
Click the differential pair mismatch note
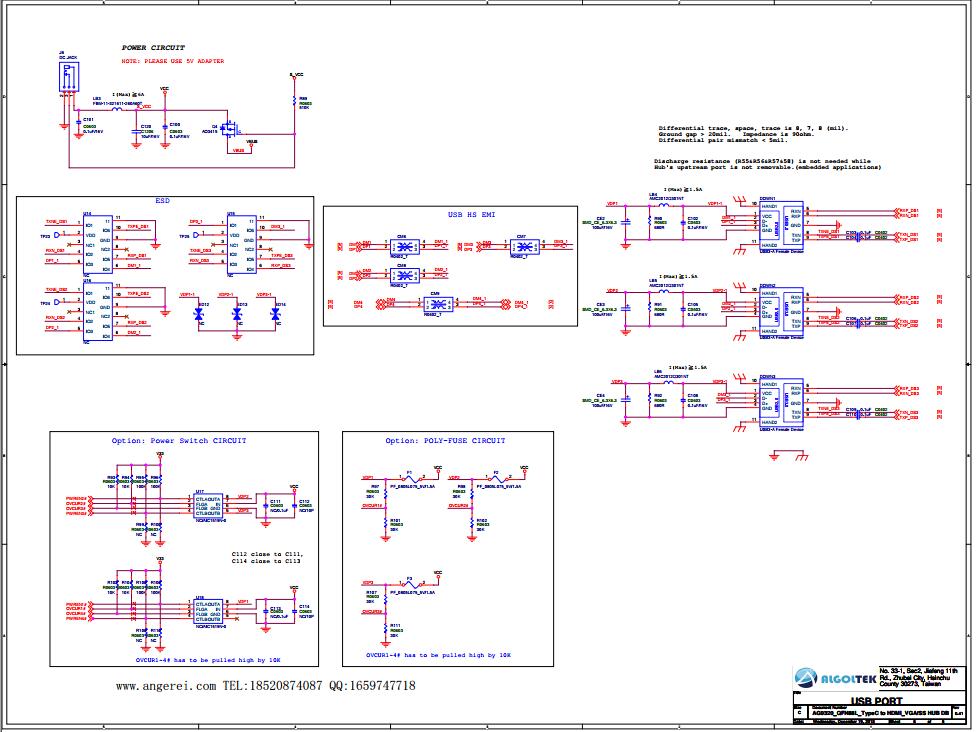tap(723, 141)
